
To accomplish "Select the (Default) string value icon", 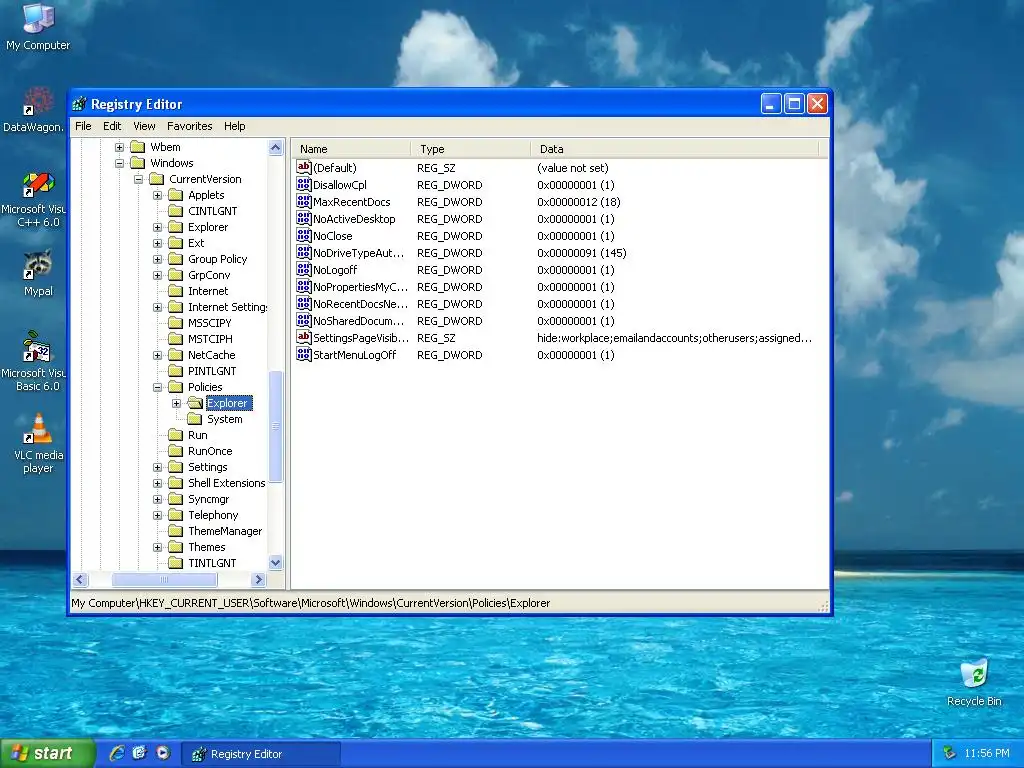I will 304,168.
